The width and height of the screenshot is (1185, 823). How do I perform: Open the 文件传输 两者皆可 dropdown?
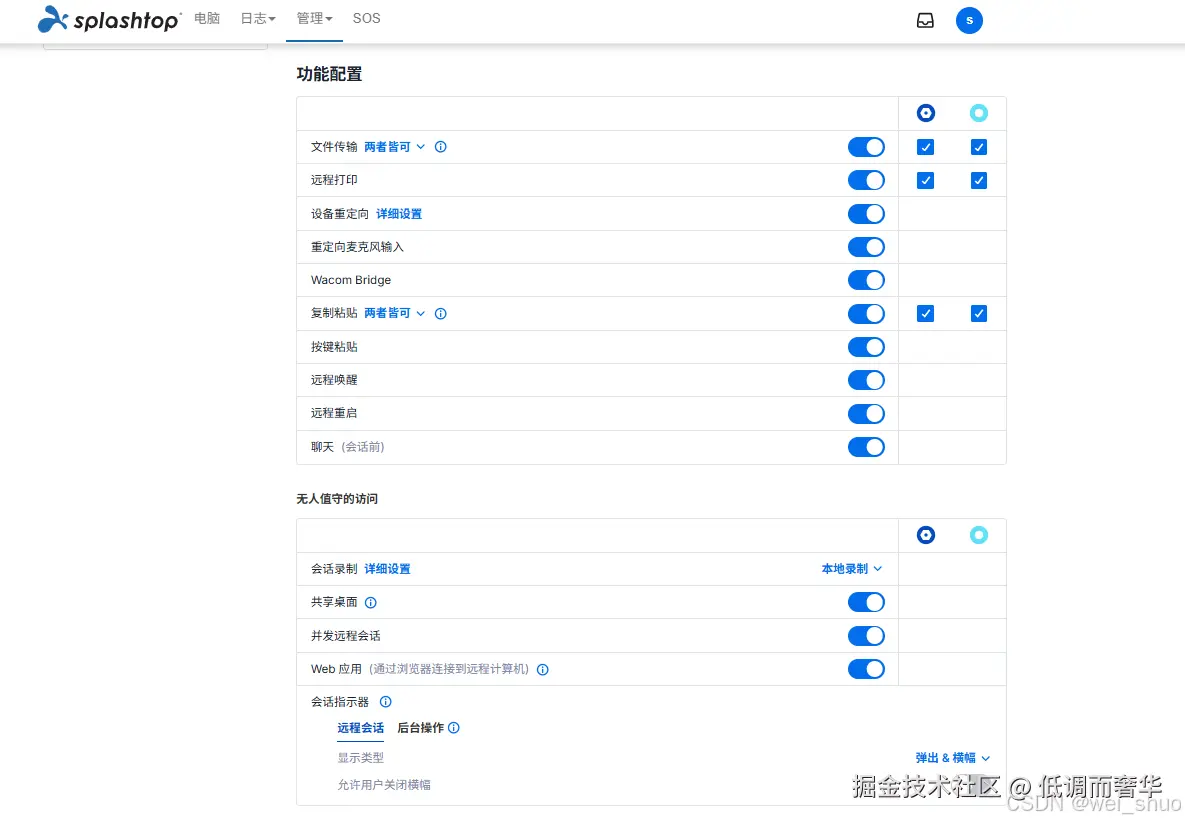pyautogui.click(x=391, y=146)
